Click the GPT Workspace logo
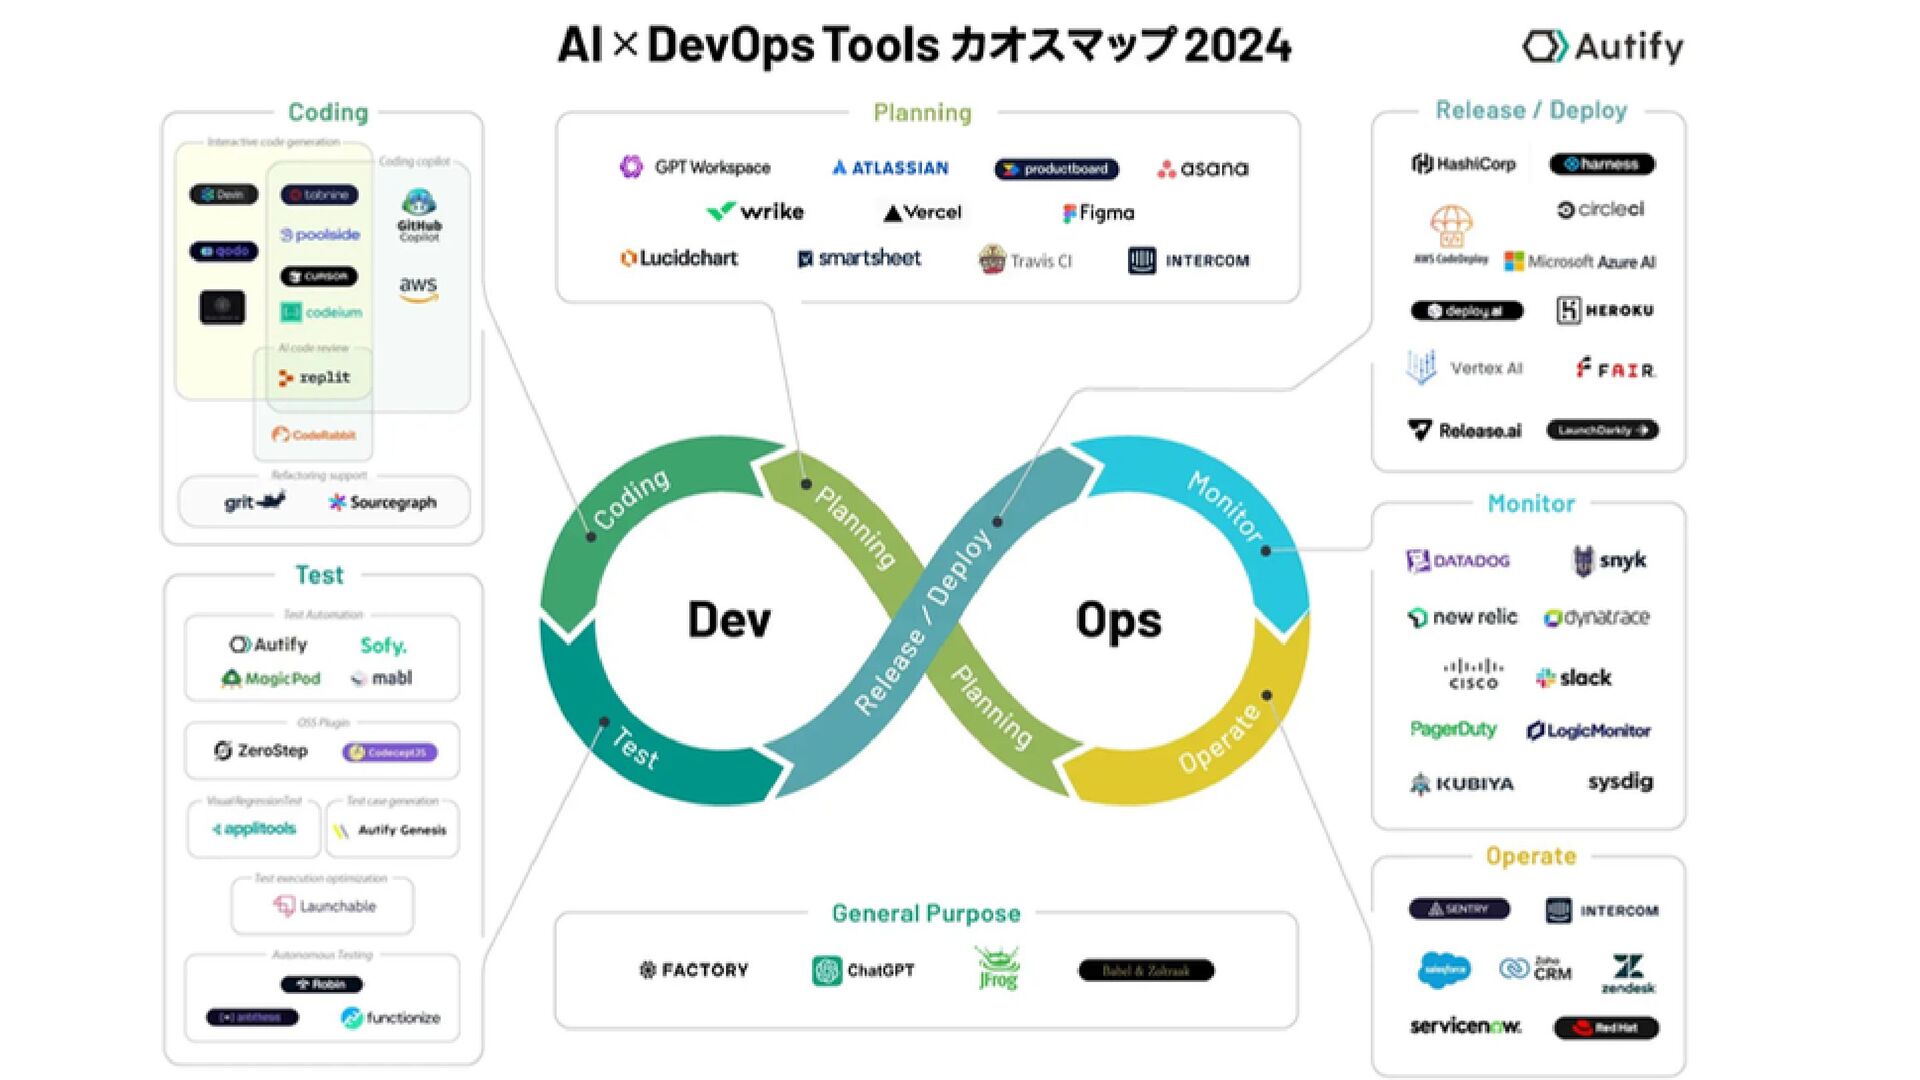Image resolution: width=1920 pixels, height=1080 pixels. [695, 167]
